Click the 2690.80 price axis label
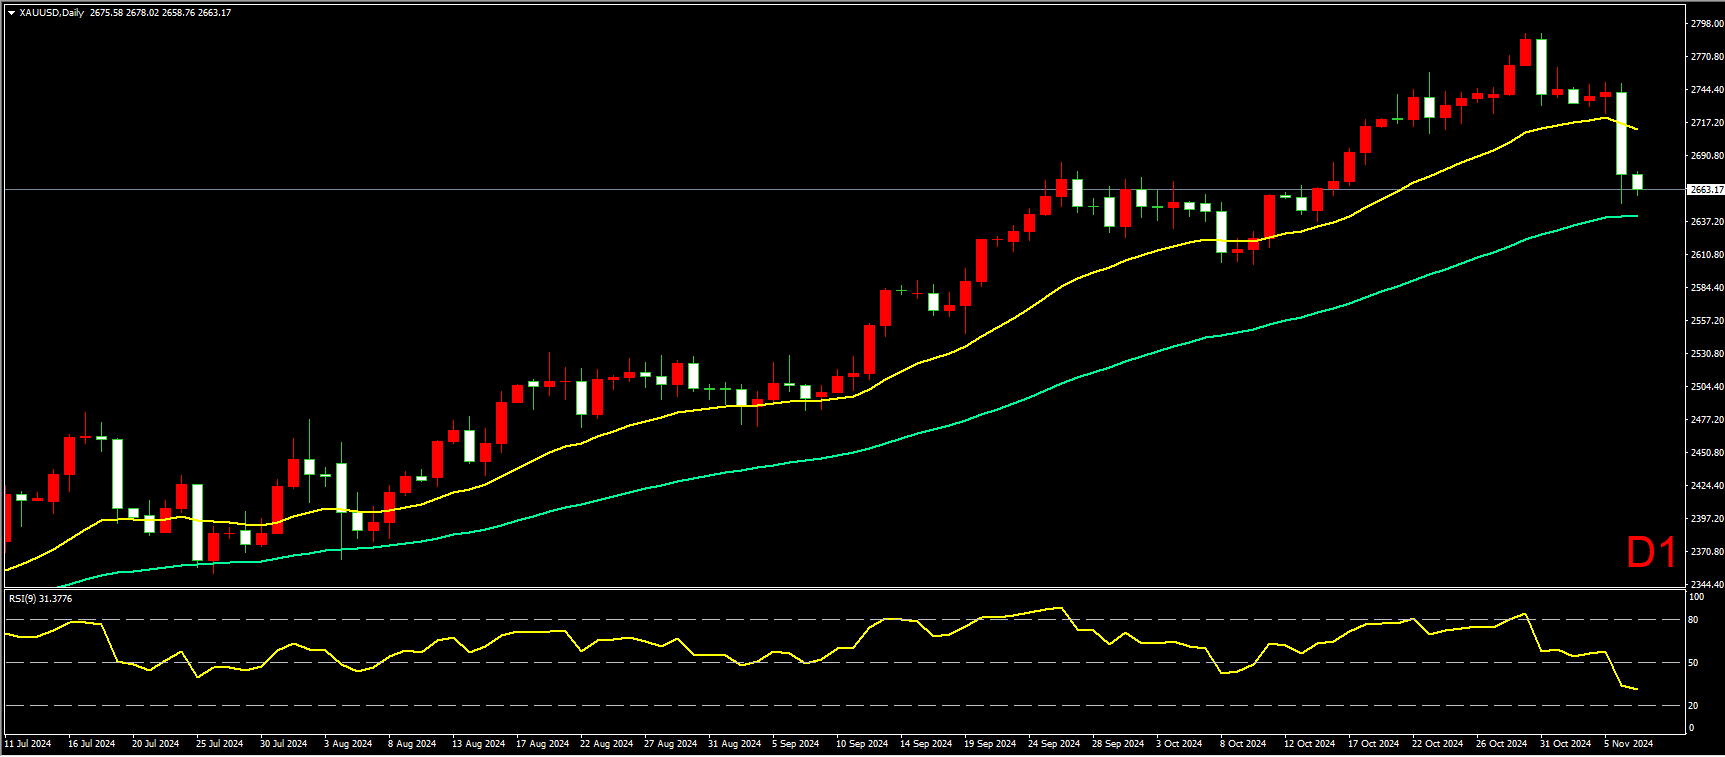 click(1707, 156)
